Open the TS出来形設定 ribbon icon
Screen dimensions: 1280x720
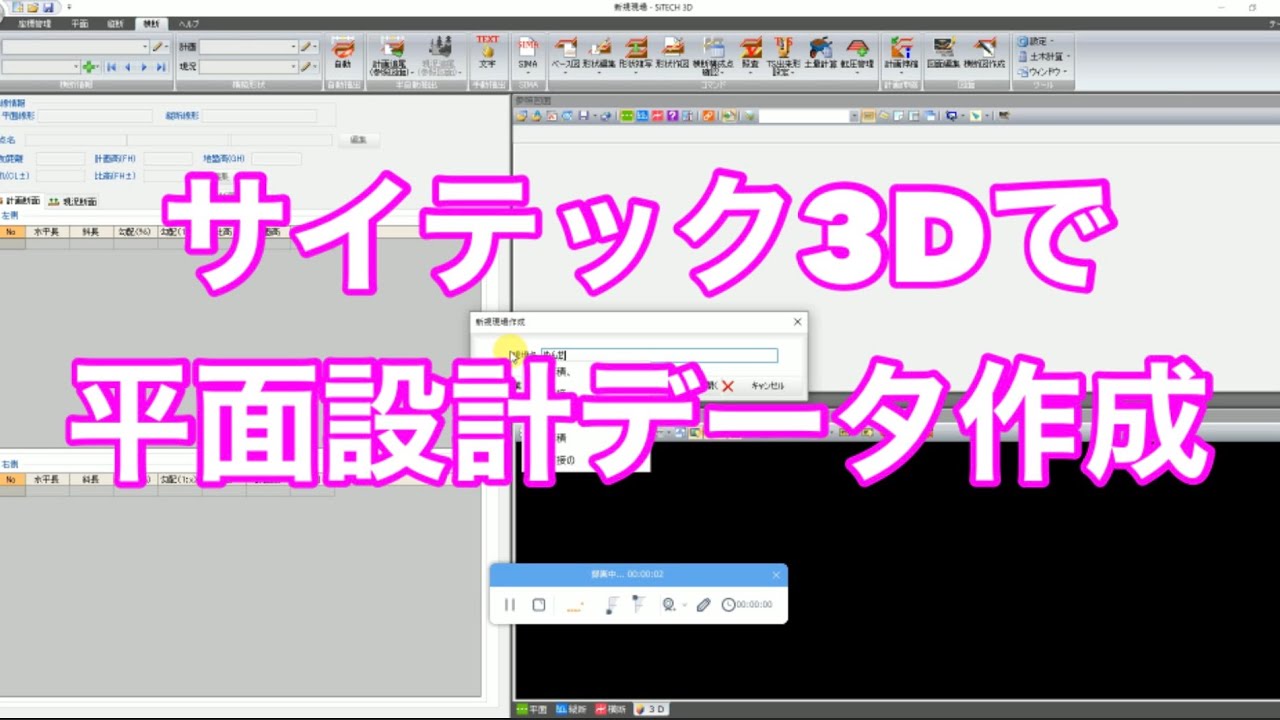784,57
